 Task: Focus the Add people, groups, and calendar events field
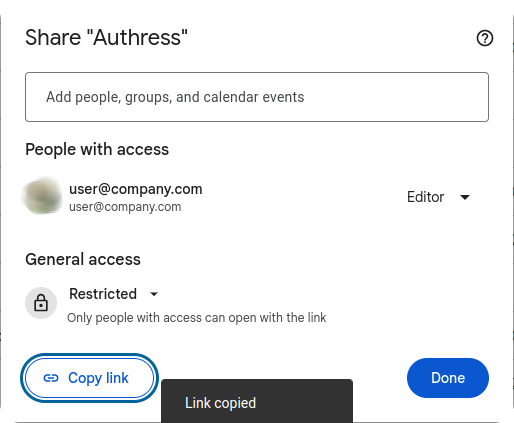tap(257, 97)
